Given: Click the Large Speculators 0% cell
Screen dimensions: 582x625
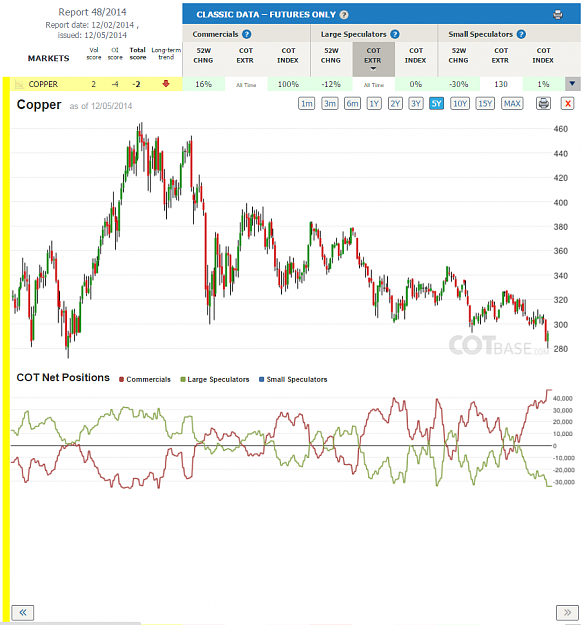Looking at the screenshot, I should tap(416, 84).
